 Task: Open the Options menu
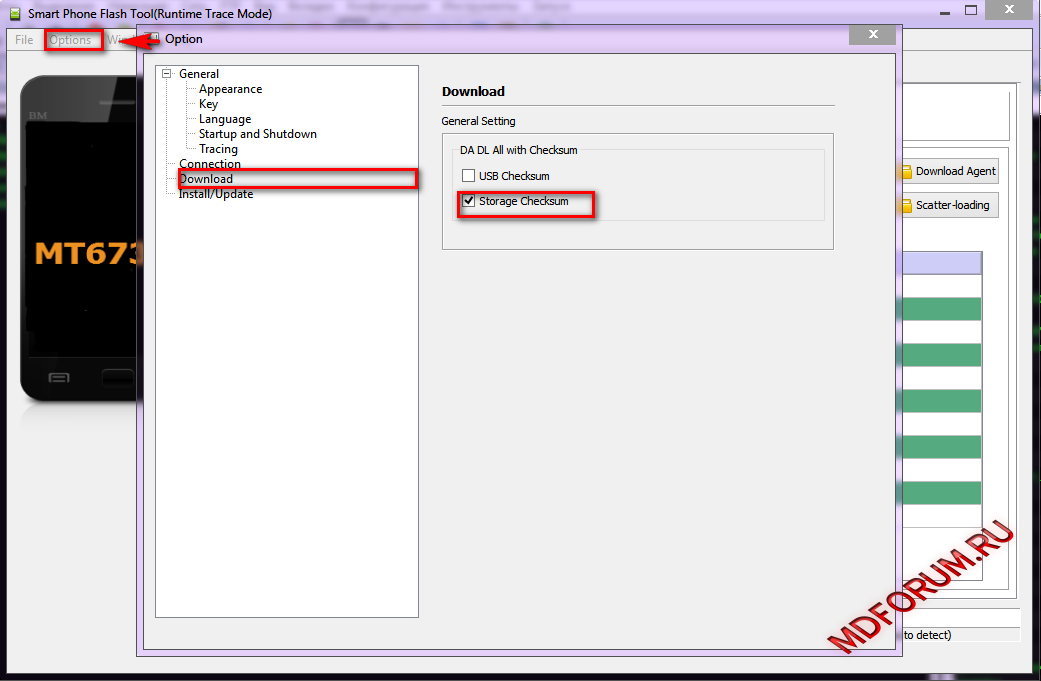click(x=71, y=40)
